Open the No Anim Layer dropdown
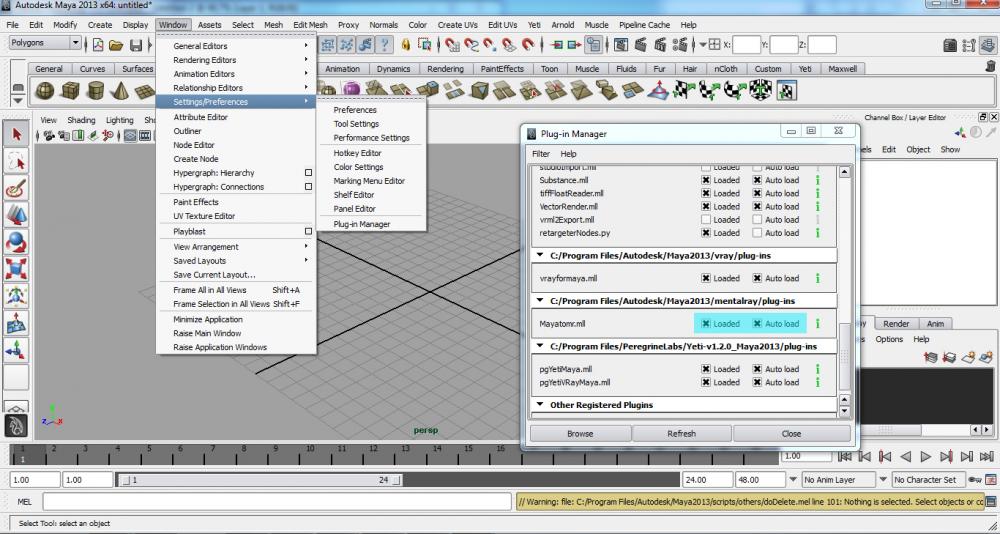Image resolution: width=1000 pixels, height=534 pixels. pos(839,479)
